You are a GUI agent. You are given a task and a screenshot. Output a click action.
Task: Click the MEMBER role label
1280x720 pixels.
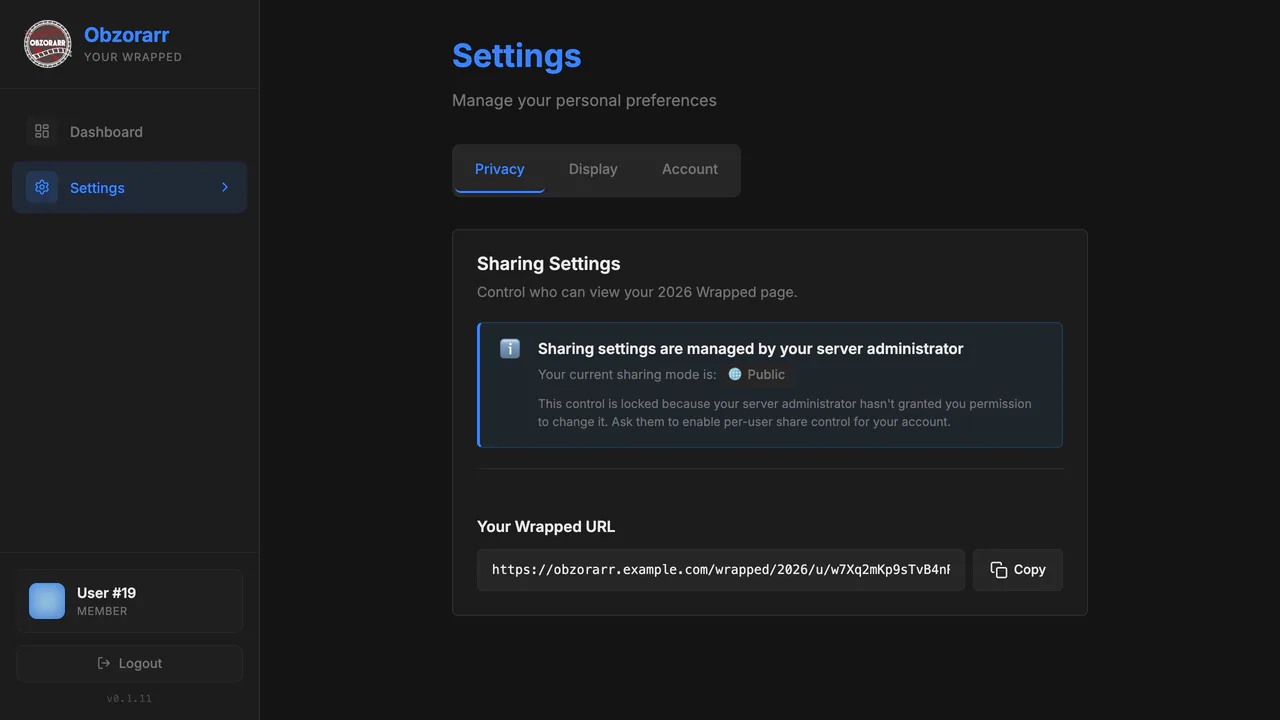(102, 611)
